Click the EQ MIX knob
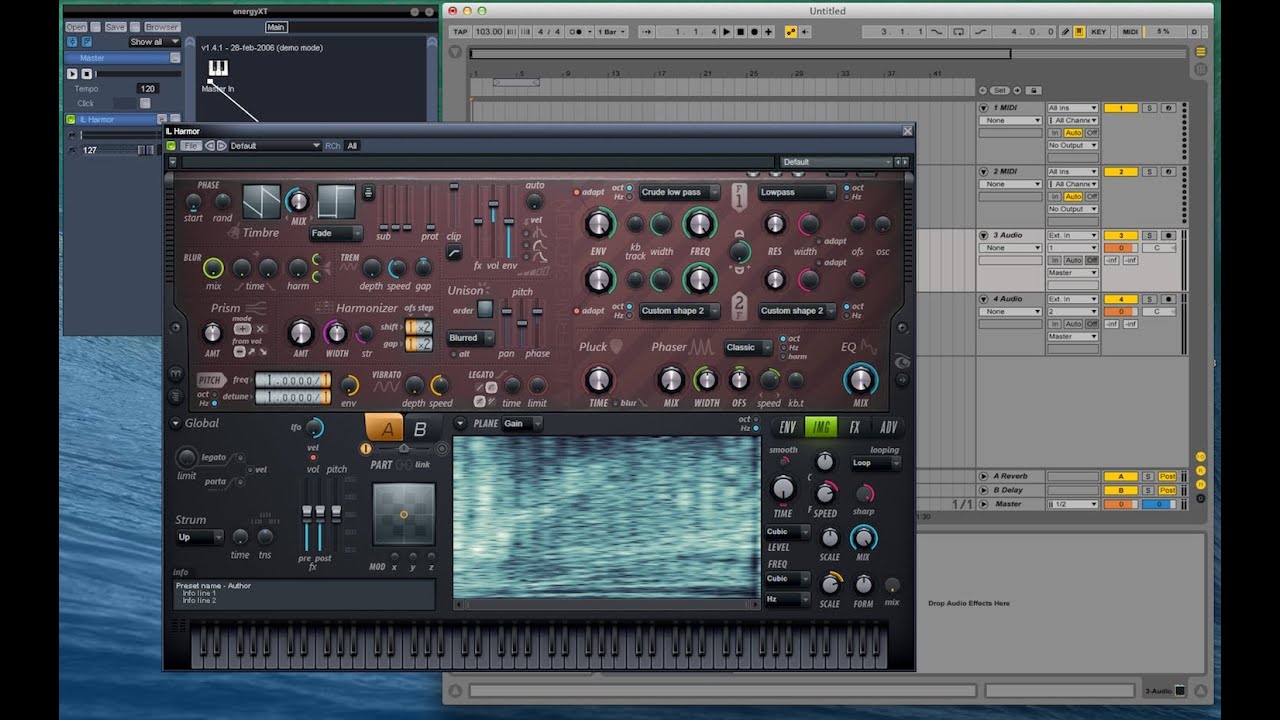The width and height of the screenshot is (1280, 720). click(x=861, y=380)
